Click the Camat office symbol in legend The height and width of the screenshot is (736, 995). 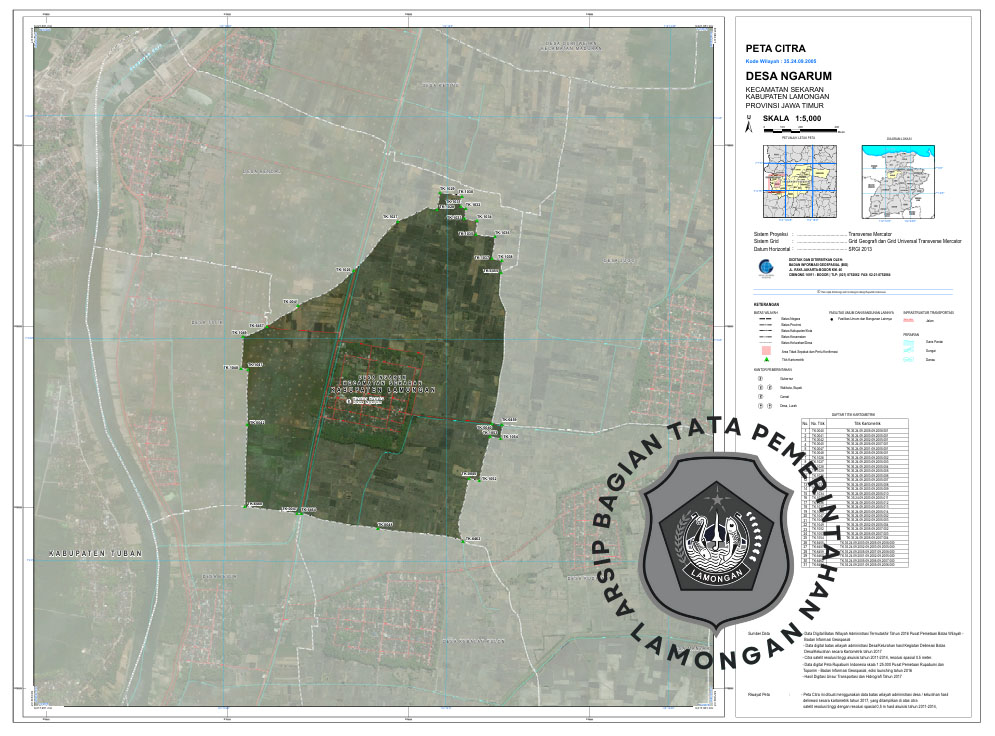click(759, 397)
